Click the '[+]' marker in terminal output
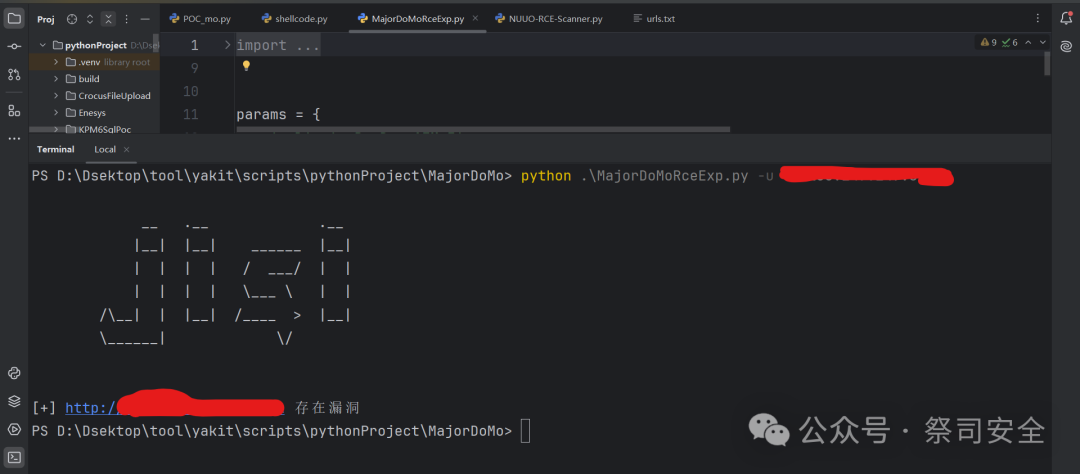 pos(44,408)
